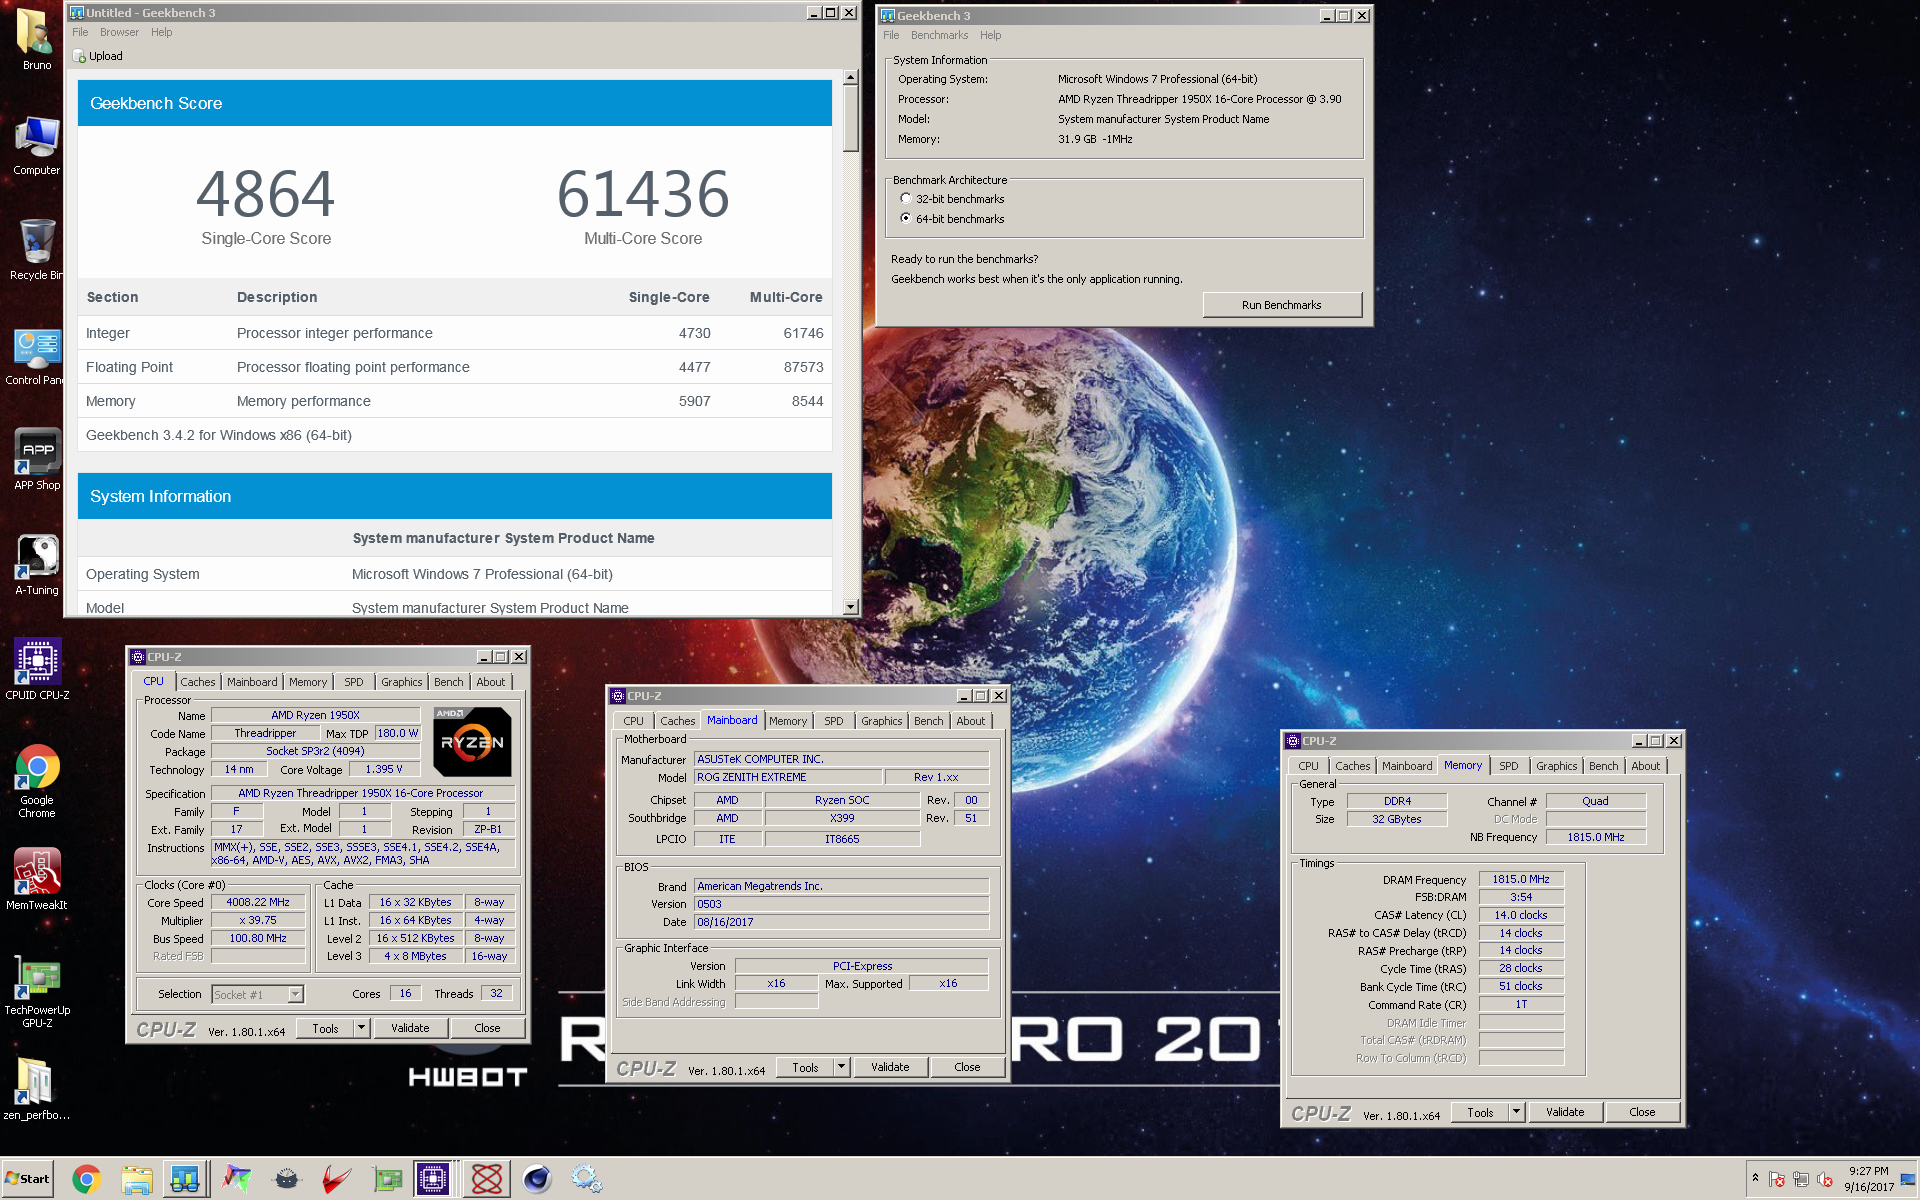Expand Tools arrow in the Memory CPU-Z window
The image size is (1920, 1200).
[x=1517, y=1112]
